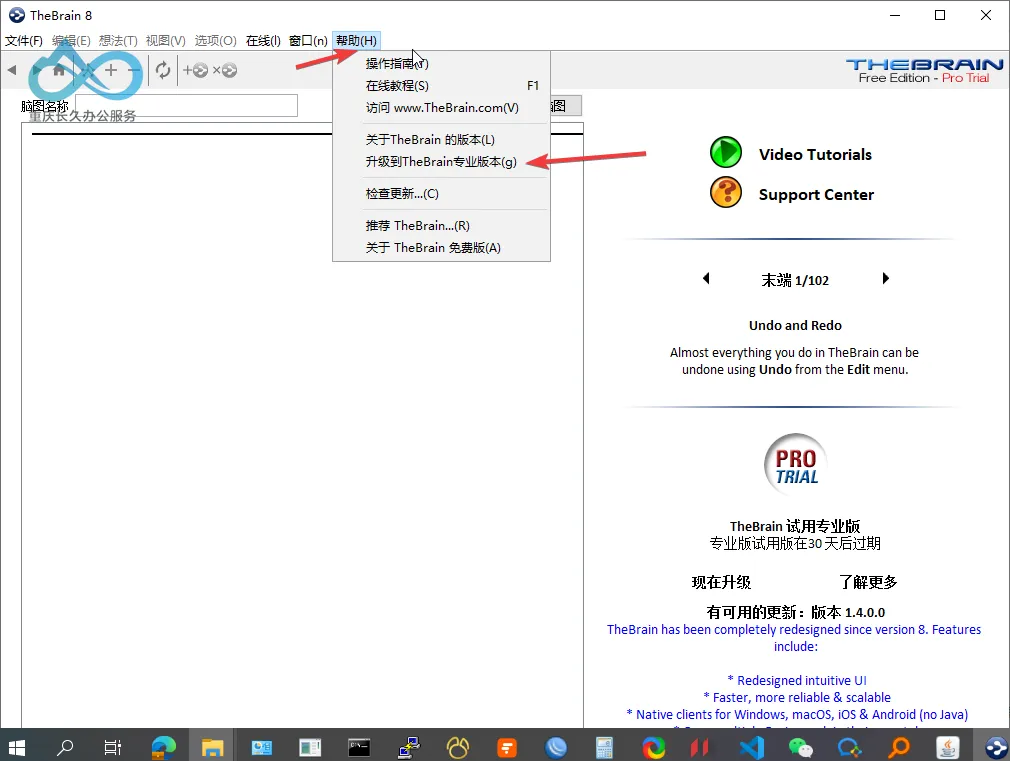Open WeChat from the taskbar
1010x761 pixels.
(801, 747)
